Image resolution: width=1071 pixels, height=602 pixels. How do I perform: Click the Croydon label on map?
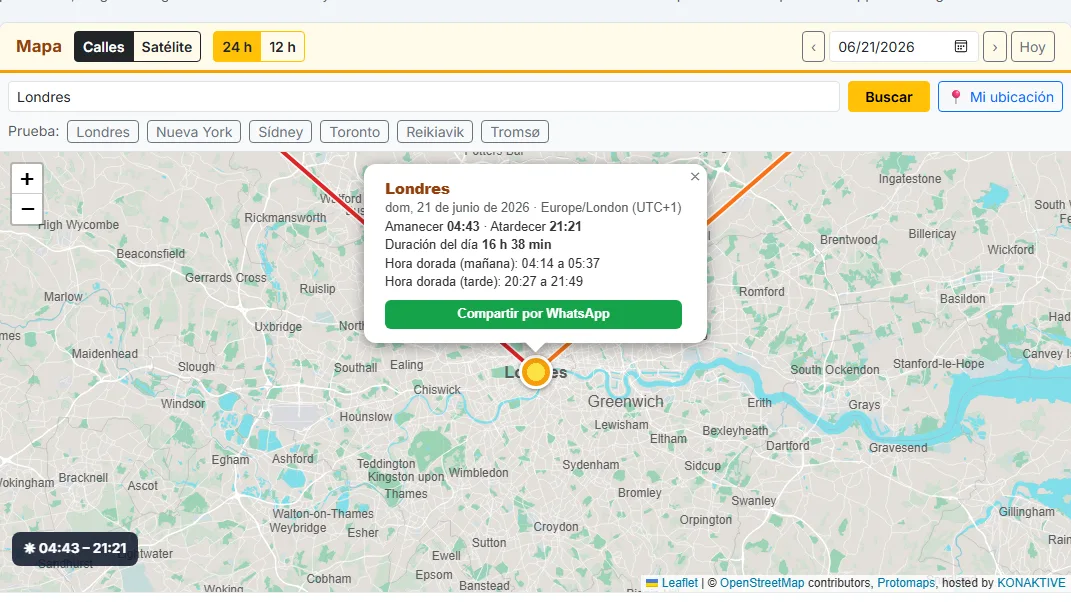click(x=555, y=527)
